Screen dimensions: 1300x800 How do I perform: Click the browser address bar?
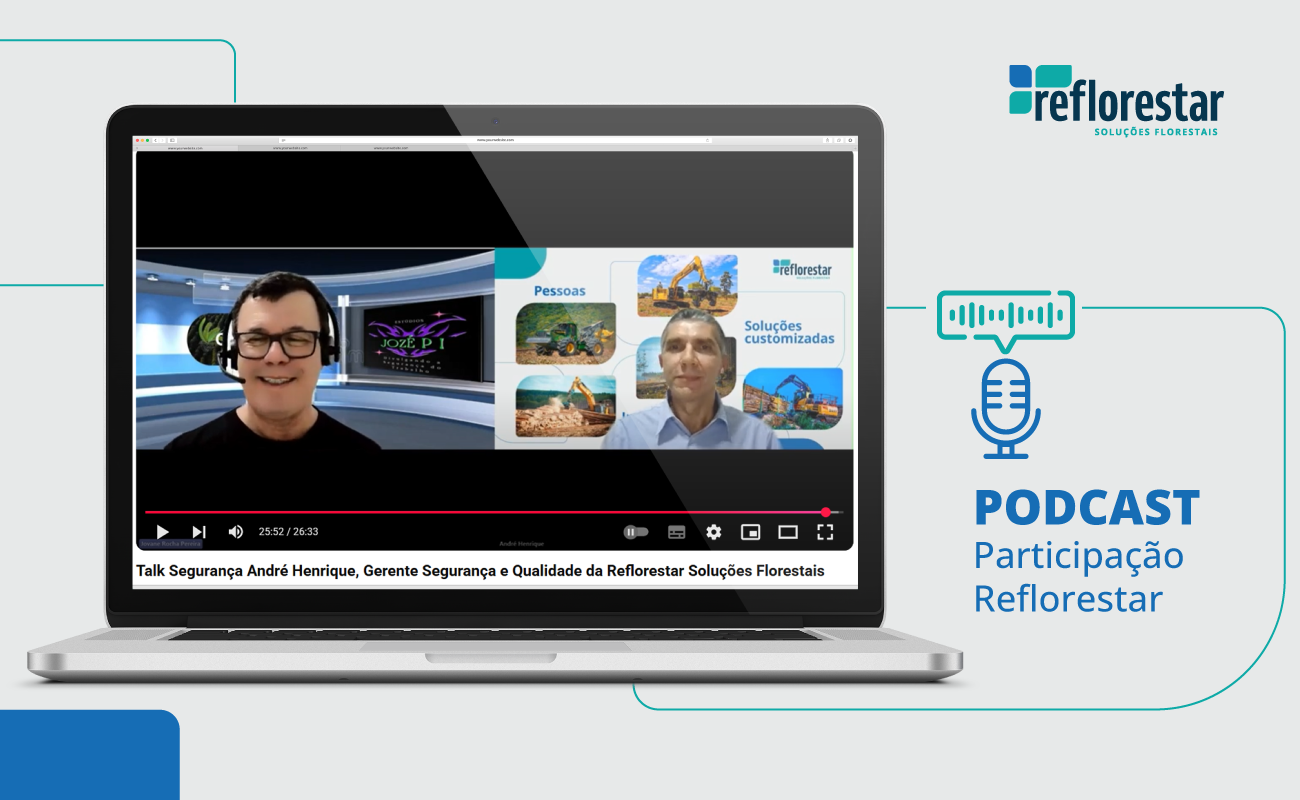click(496, 140)
